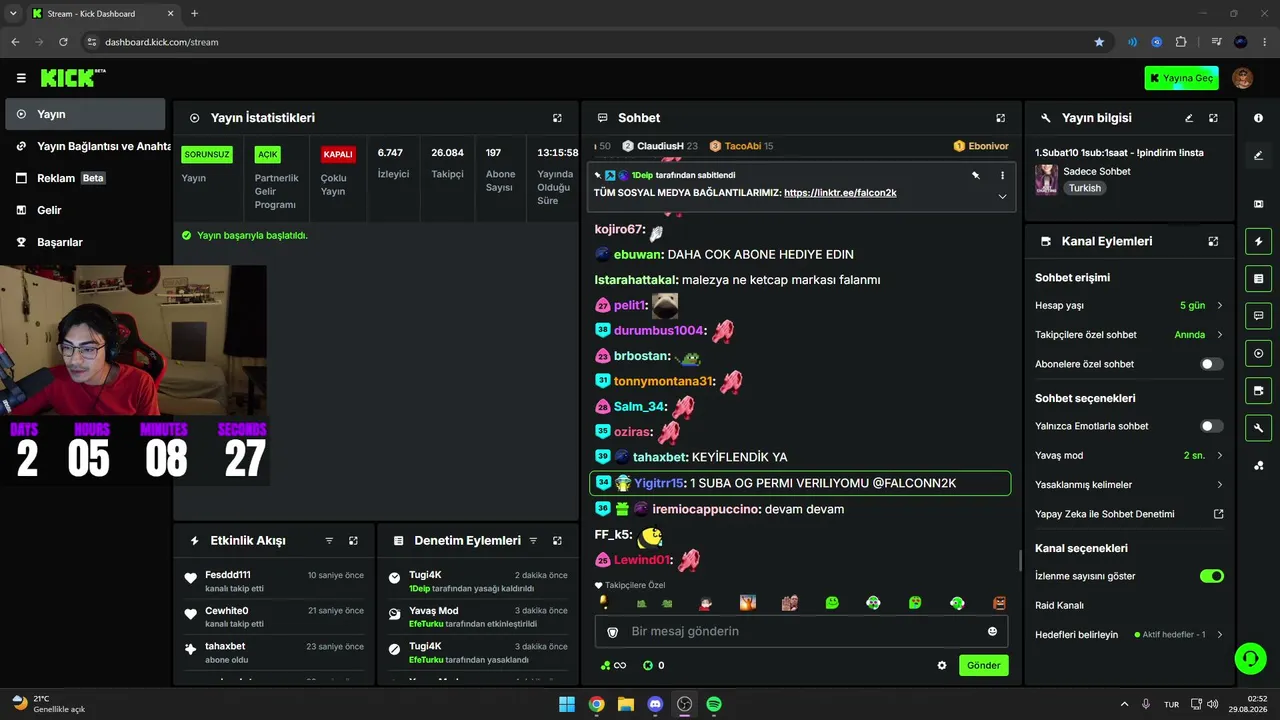1280x720 pixels.
Task: Open the green headset support button
Action: (x=1250, y=658)
